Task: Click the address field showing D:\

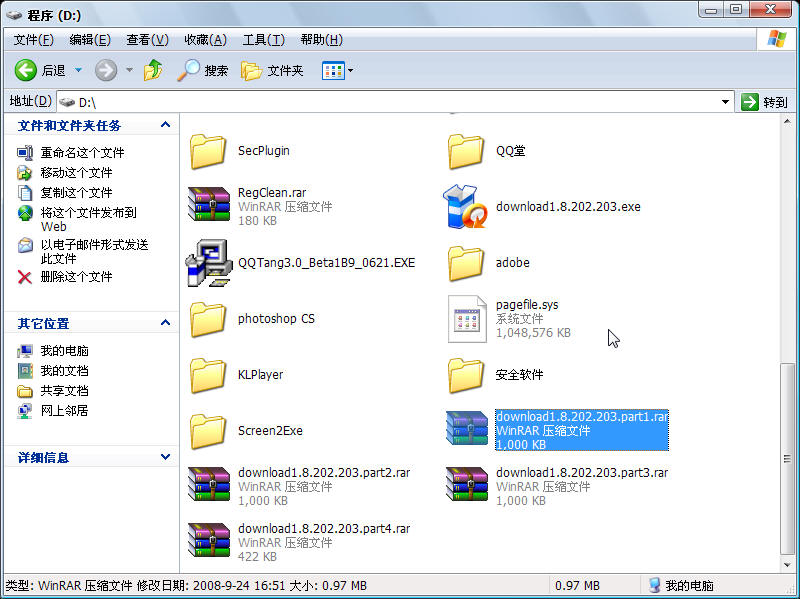Action: (395, 102)
